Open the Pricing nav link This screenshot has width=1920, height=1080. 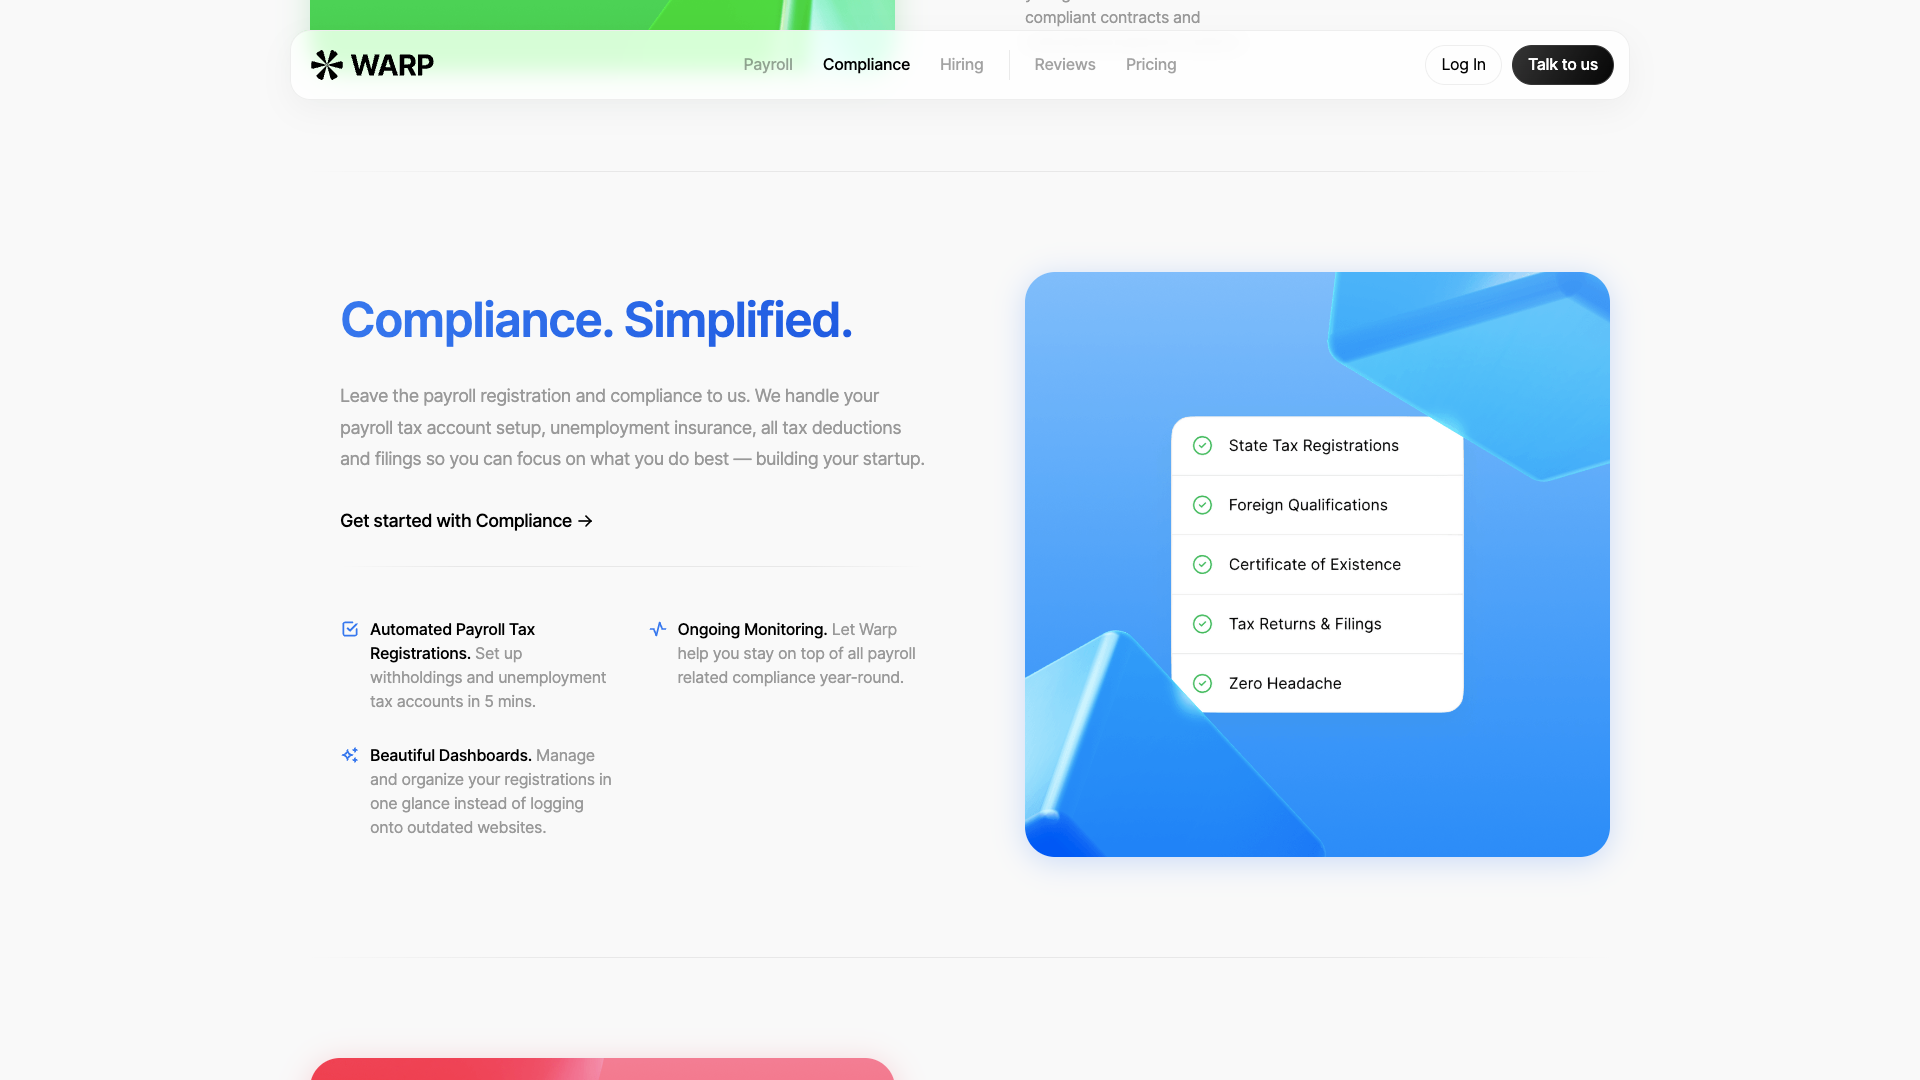pyautogui.click(x=1151, y=65)
